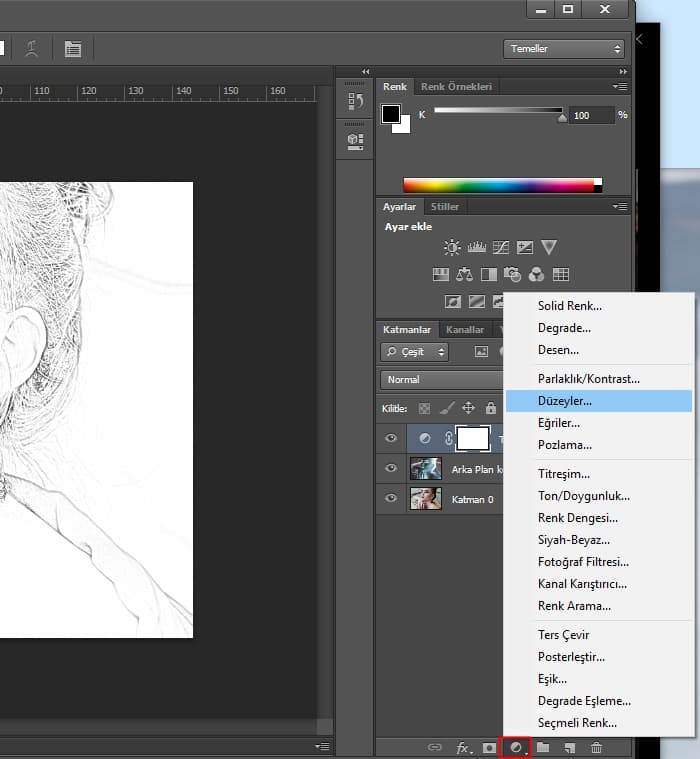Open the layer styles fx menu
This screenshot has width=700, height=759.
463,747
